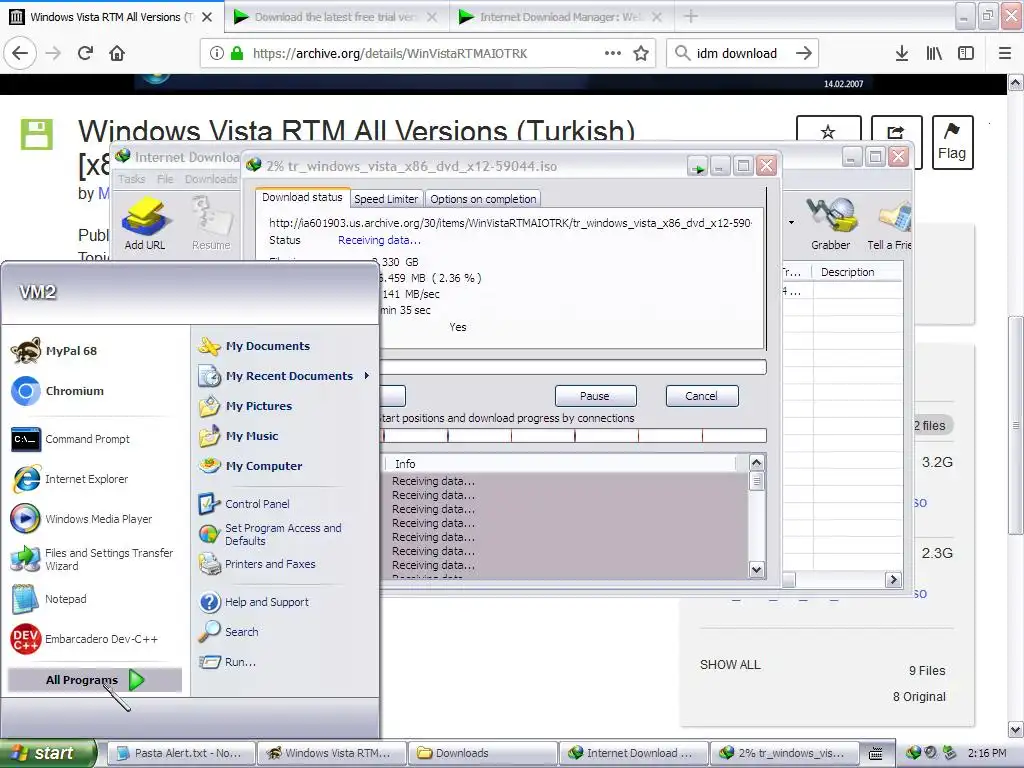Image resolution: width=1024 pixels, height=768 pixels.
Task: Open a new Firefox tab
Action: click(x=691, y=17)
